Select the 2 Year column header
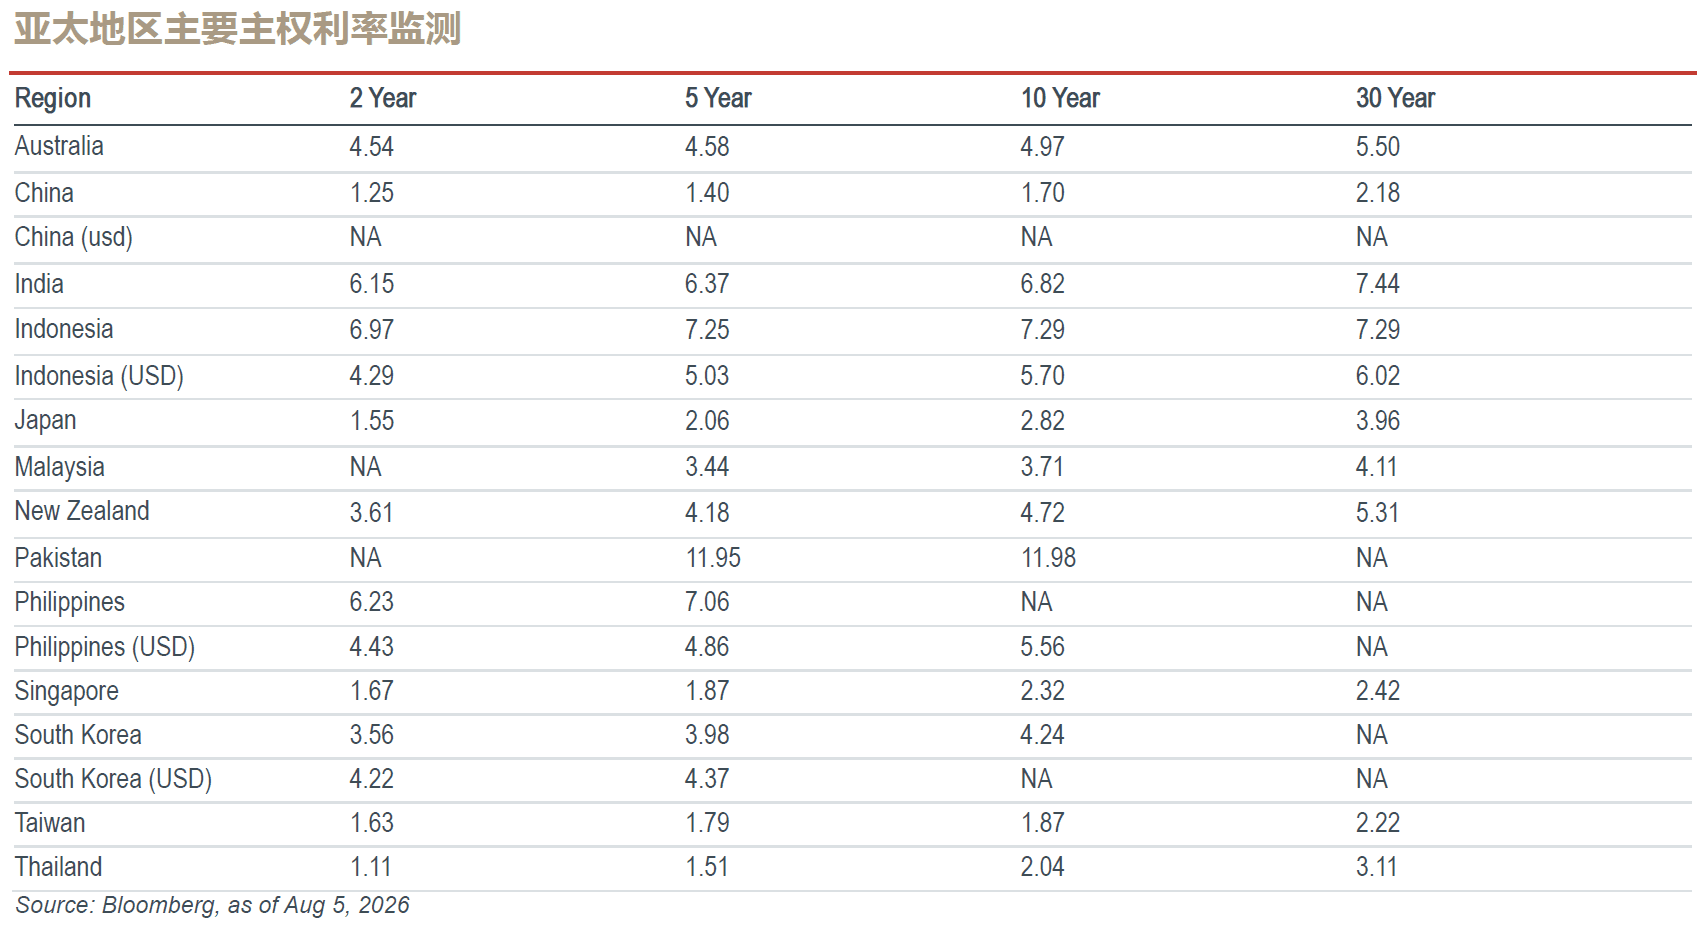This screenshot has height=929, width=1700. pos(383,98)
